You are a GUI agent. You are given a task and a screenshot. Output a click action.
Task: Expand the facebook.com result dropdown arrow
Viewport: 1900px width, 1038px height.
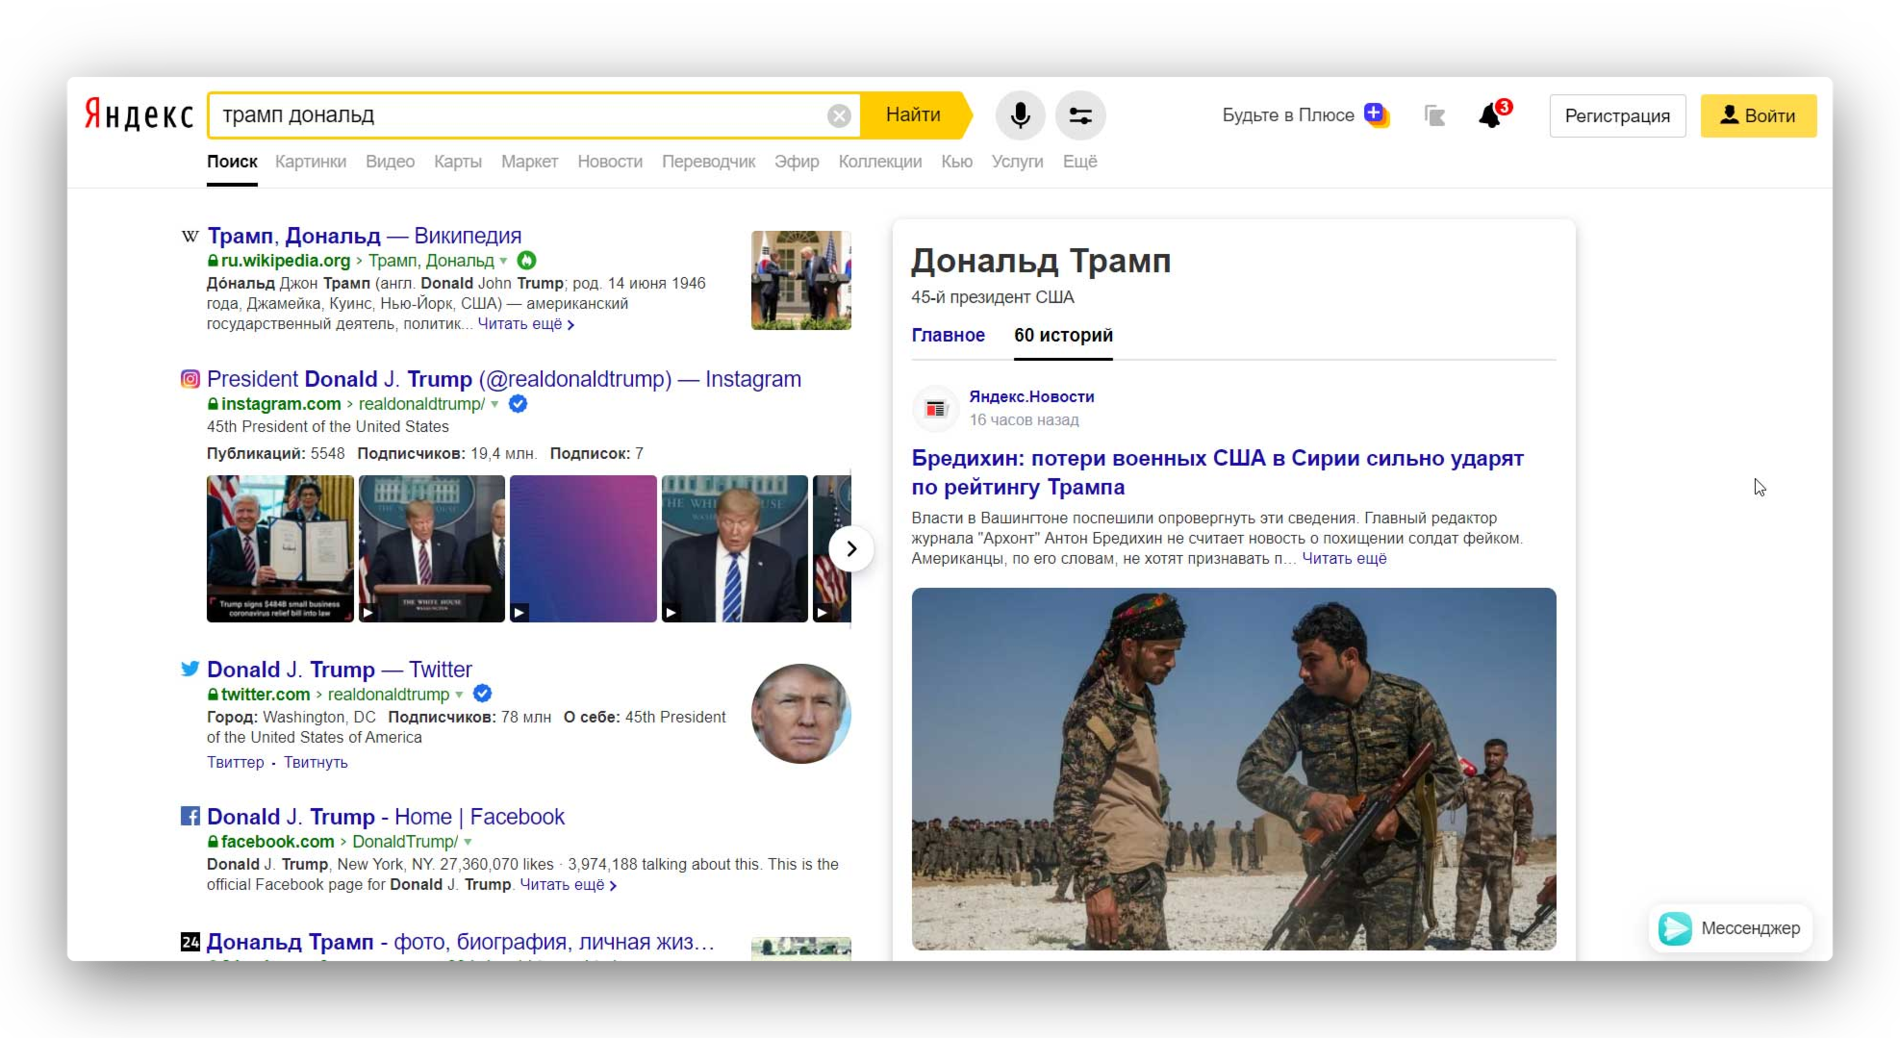(468, 842)
